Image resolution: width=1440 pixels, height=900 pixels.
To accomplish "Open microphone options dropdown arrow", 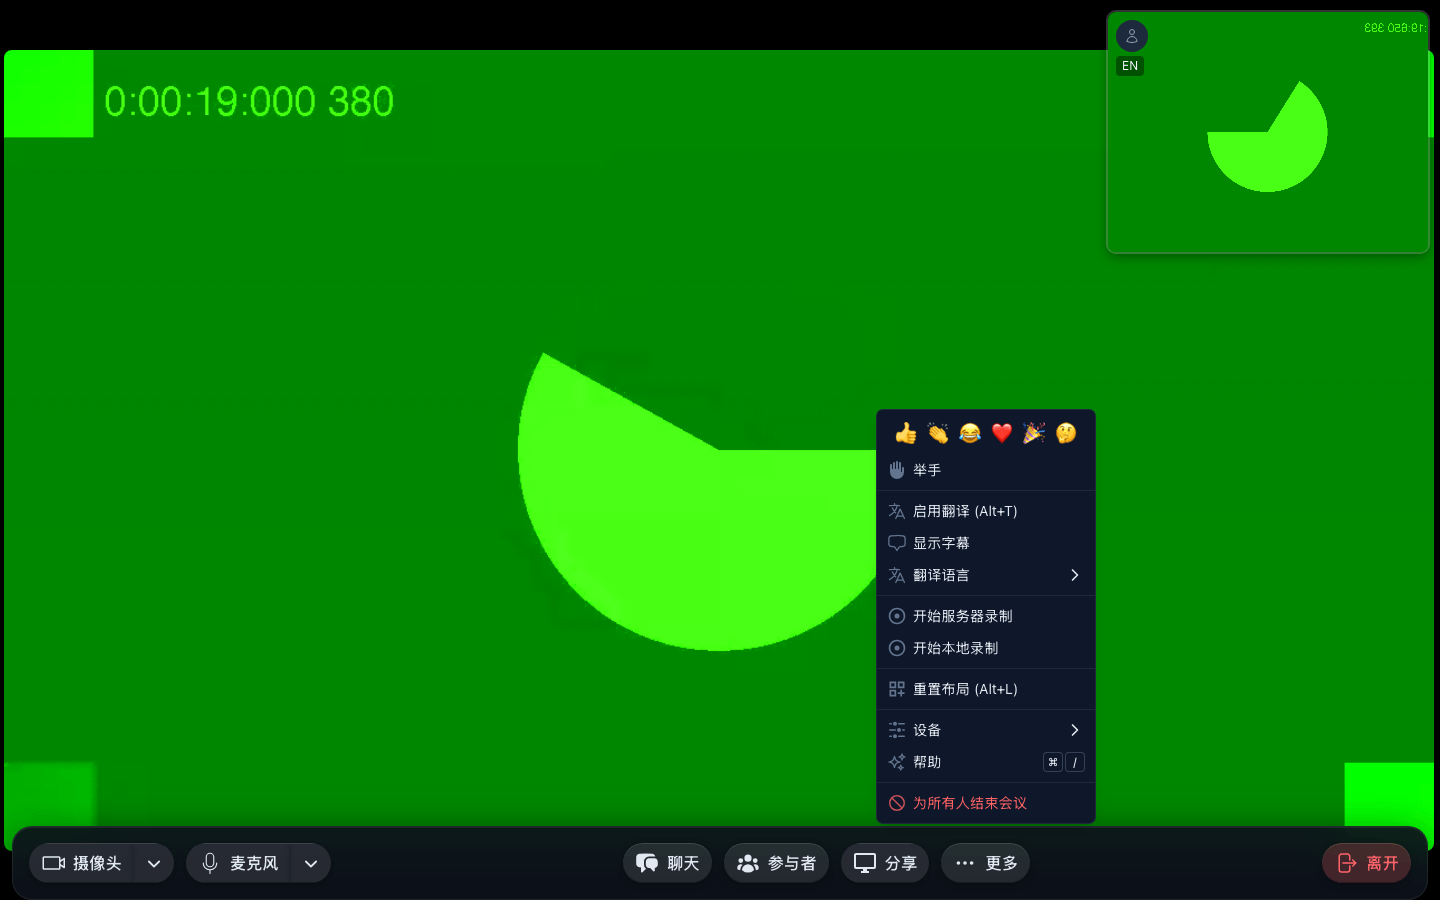I will 311,863.
